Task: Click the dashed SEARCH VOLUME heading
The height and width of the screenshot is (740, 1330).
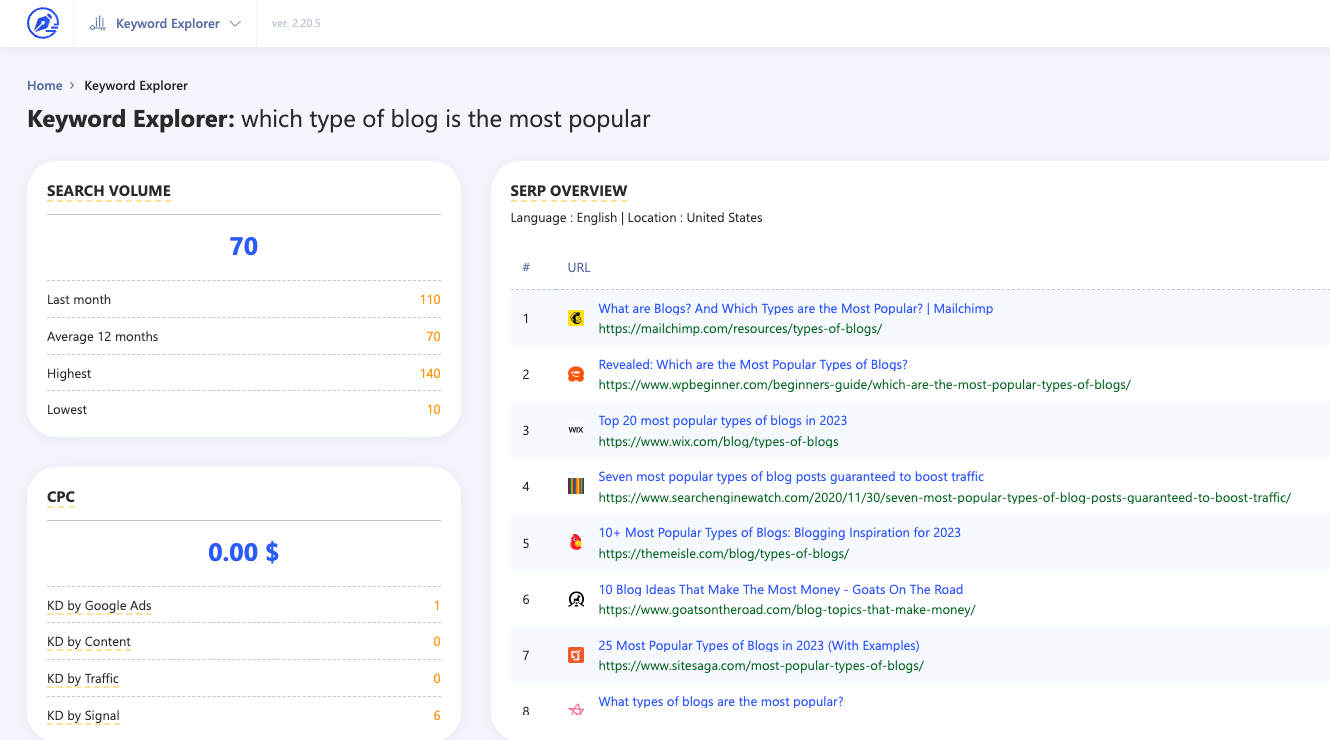Action: (x=108, y=190)
